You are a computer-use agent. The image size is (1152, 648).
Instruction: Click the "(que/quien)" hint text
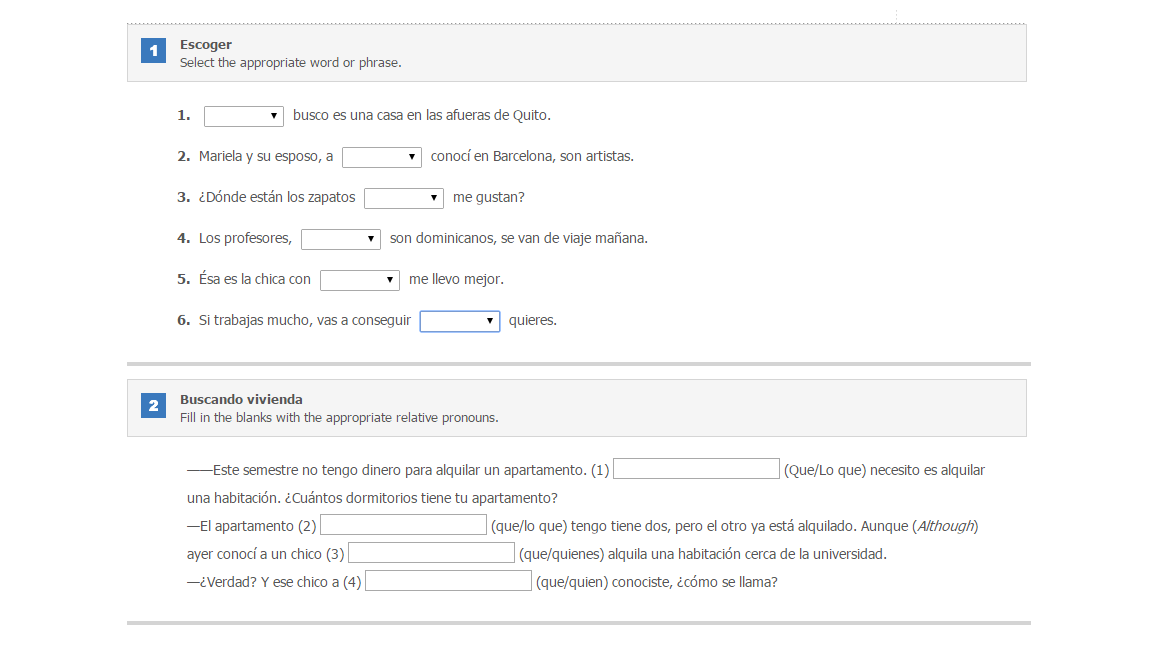click(x=572, y=582)
